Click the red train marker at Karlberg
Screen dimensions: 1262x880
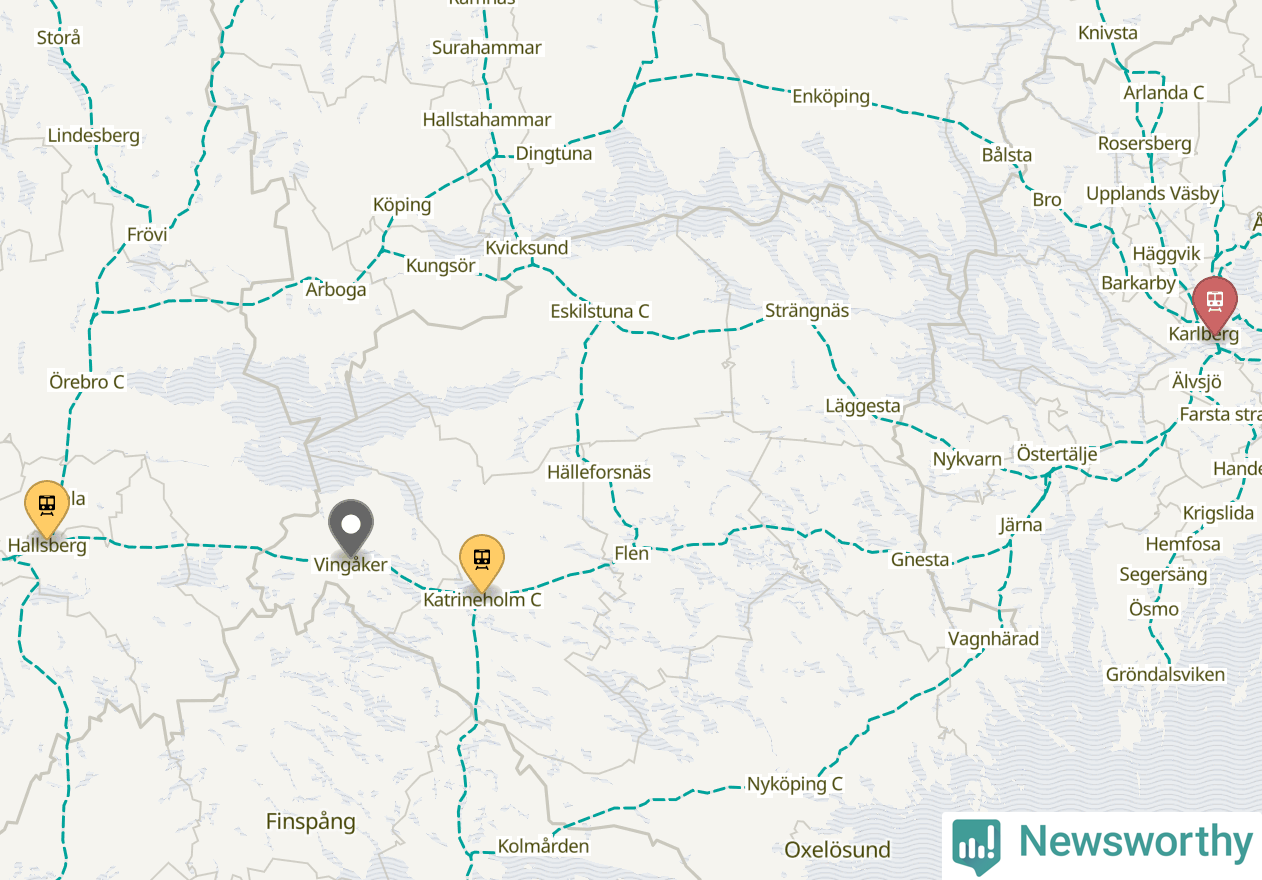(x=1214, y=303)
